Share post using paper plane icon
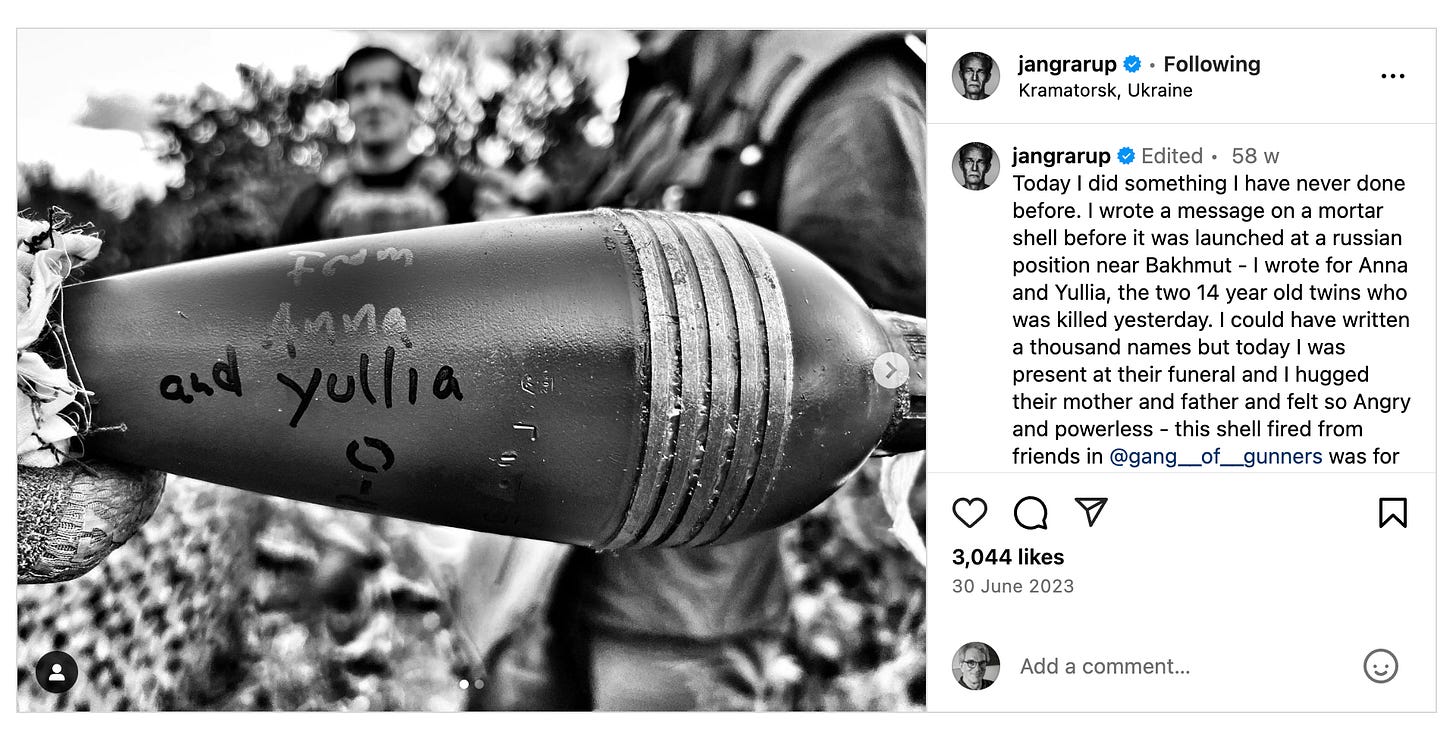The height and width of the screenshot is (733, 1456). (x=1091, y=512)
